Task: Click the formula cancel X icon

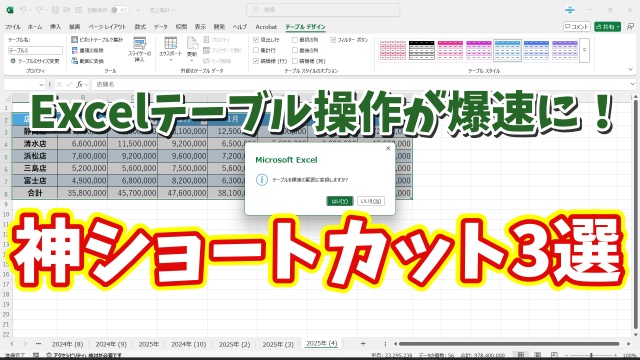Action: point(59,84)
